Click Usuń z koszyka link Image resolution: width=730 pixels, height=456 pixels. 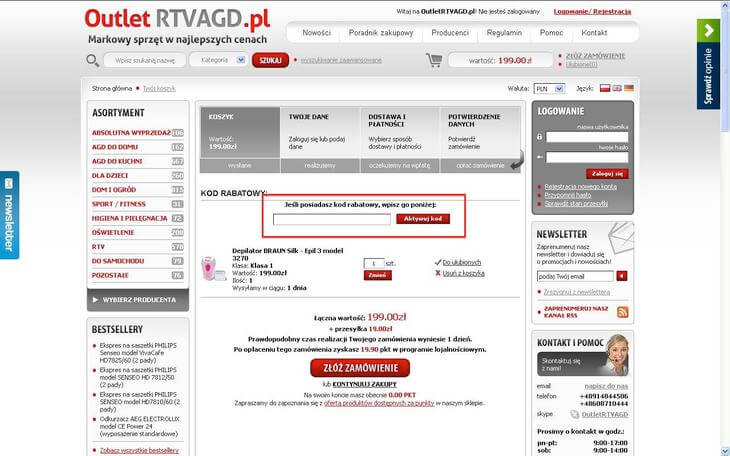pyautogui.click(x=463, y=273)
